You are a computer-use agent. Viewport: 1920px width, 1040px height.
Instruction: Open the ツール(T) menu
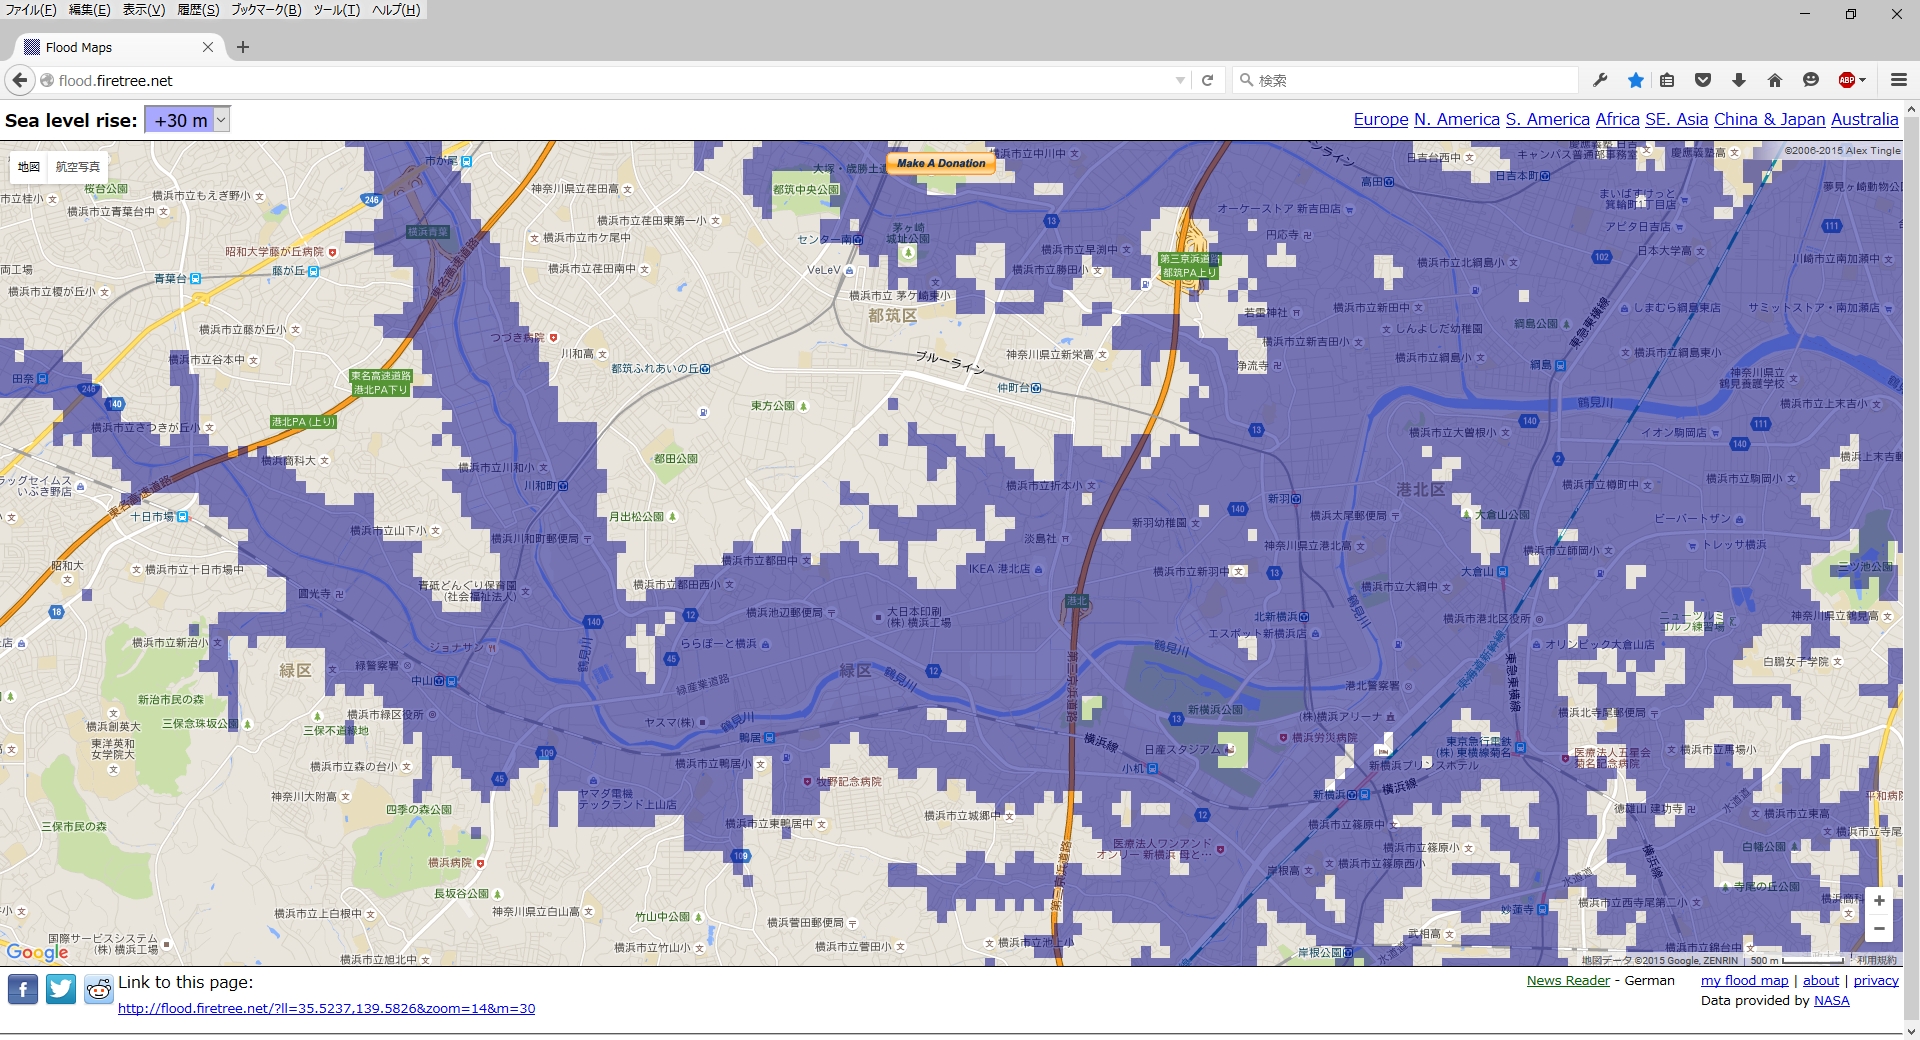336,10
